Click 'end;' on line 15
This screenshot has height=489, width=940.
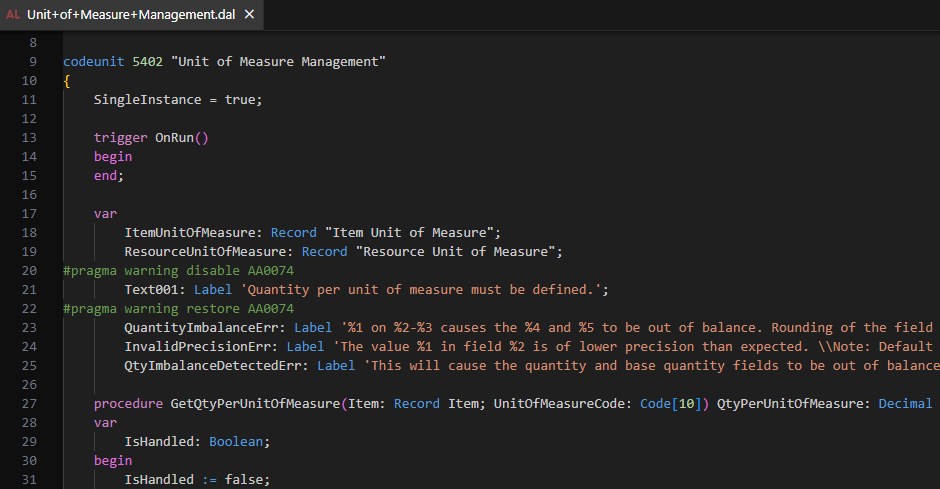click(x=109, y=176)
